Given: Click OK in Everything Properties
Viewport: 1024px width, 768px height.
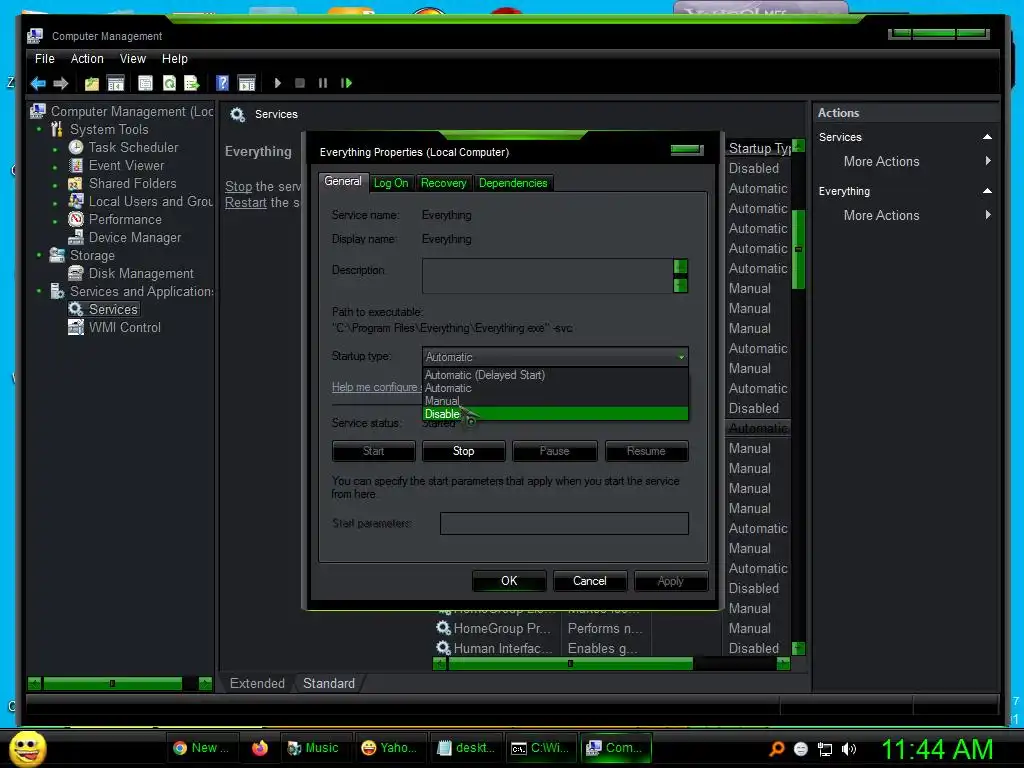Looking at the screenshot, I should (509, 581).
